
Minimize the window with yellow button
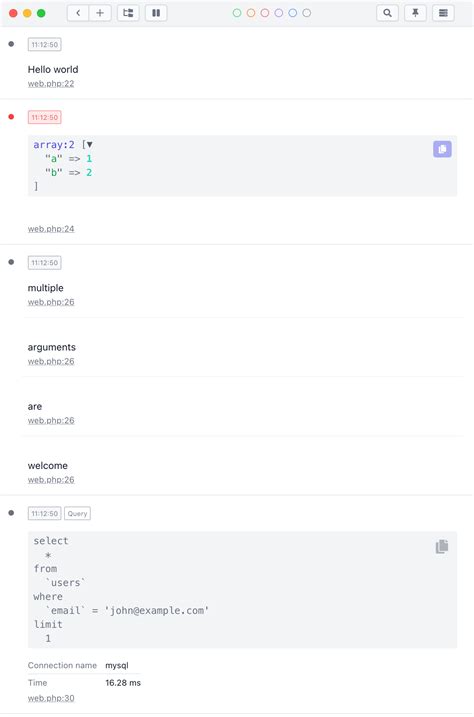click(27, 13)
